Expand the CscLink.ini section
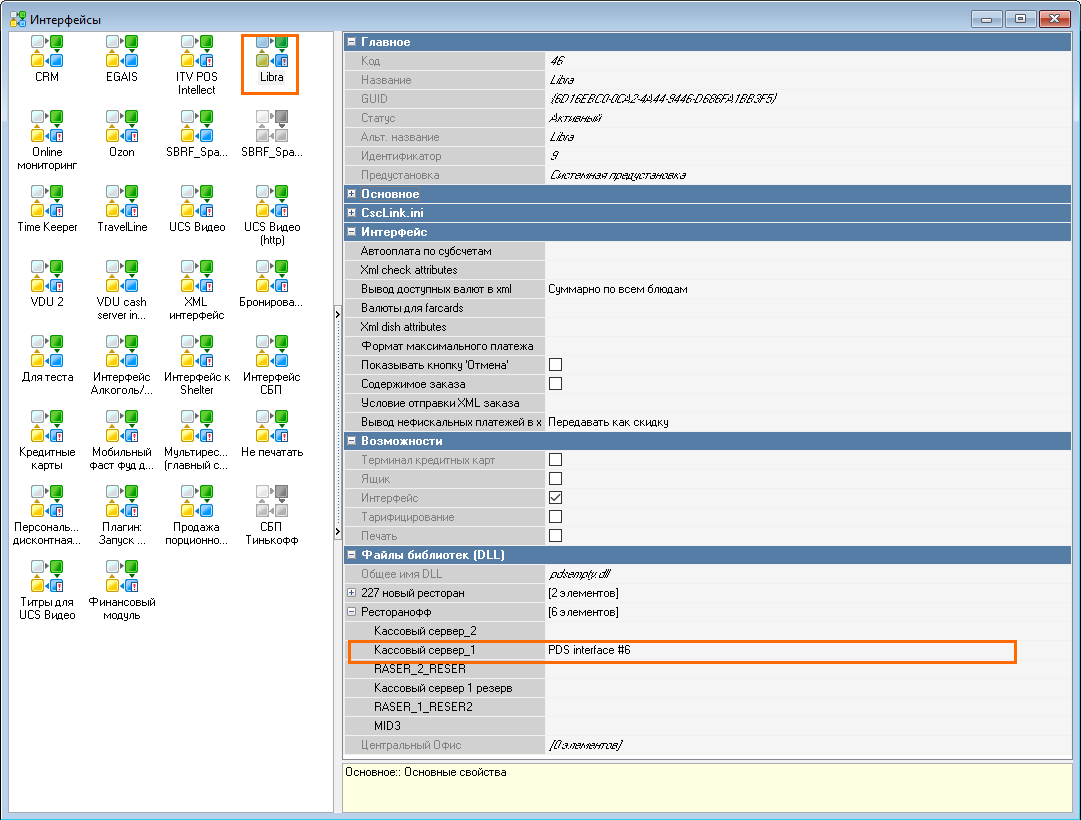 (x=351, y=213)
